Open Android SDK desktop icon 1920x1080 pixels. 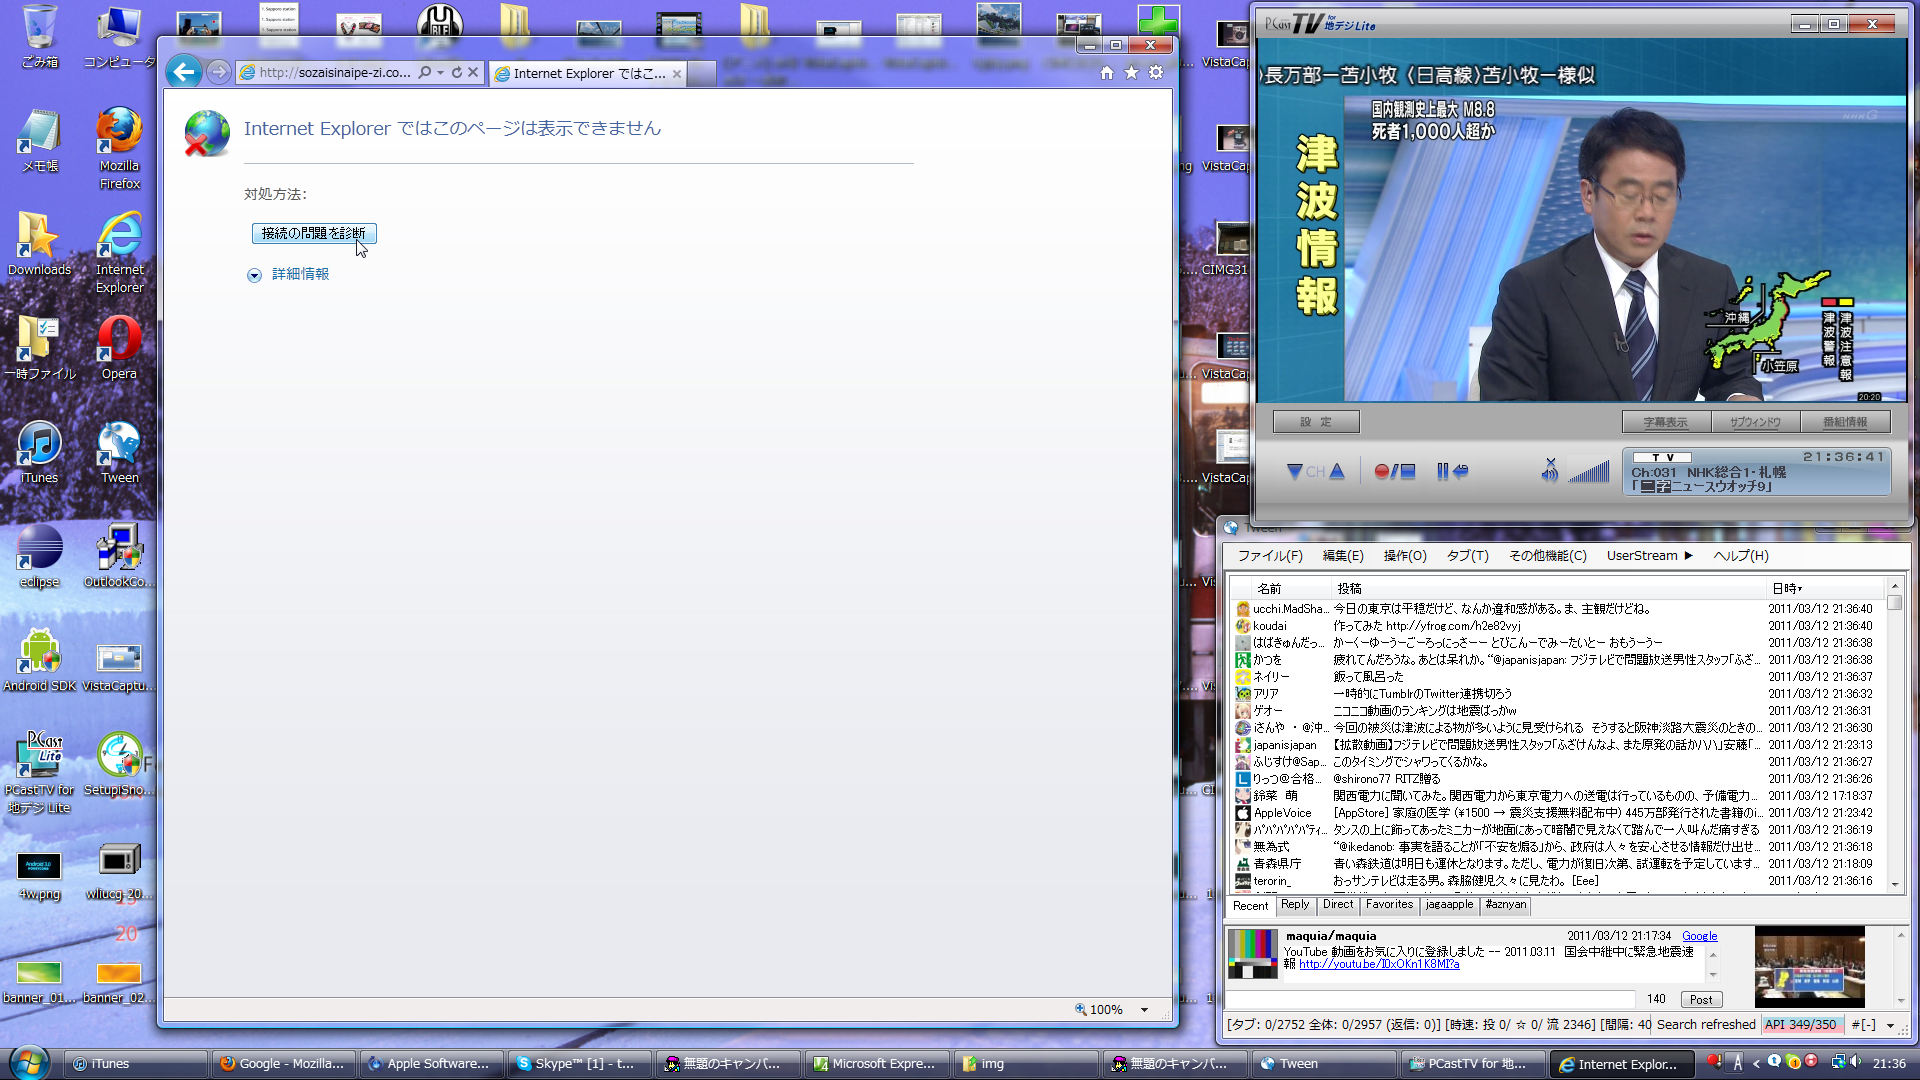click(39, 660)
